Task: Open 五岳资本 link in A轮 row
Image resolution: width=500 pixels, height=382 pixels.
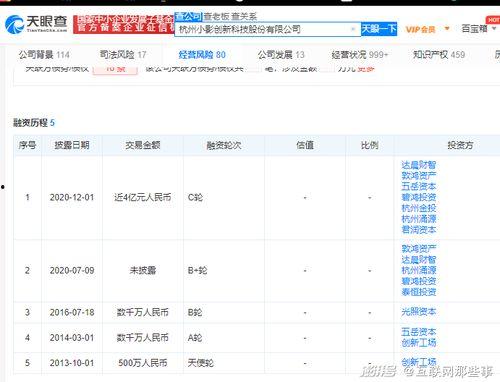Action: (x=419, y=332)
